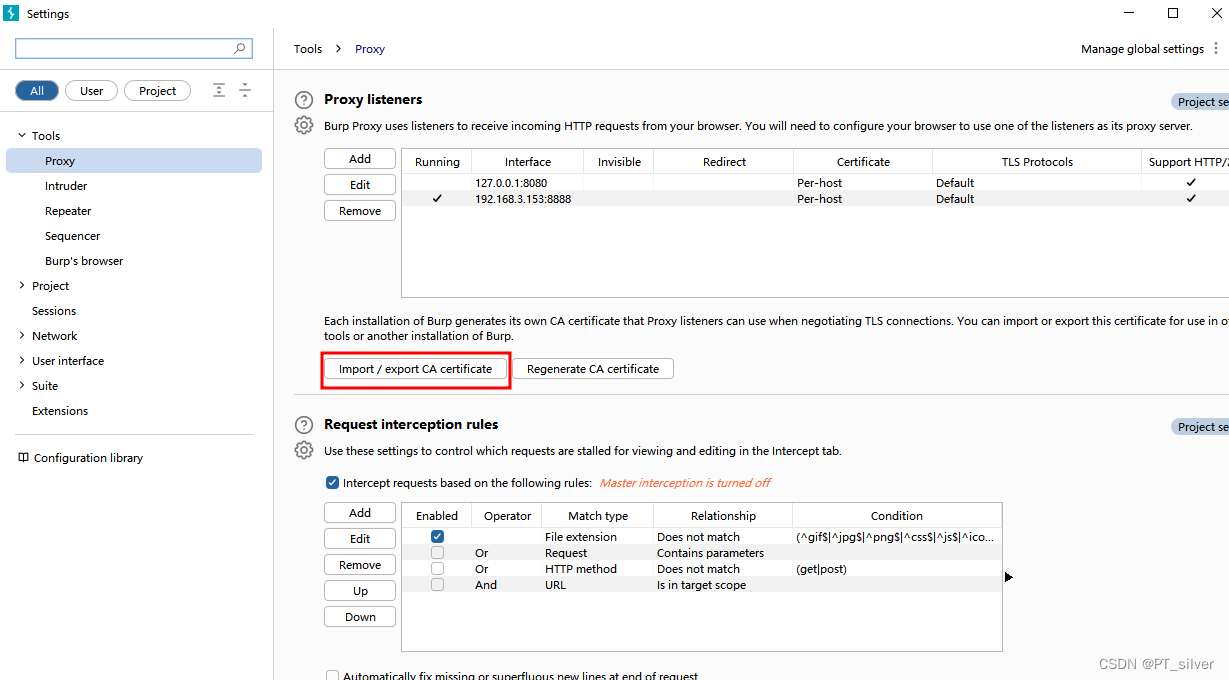Add a new proxy listener

(x=360, y=159)
